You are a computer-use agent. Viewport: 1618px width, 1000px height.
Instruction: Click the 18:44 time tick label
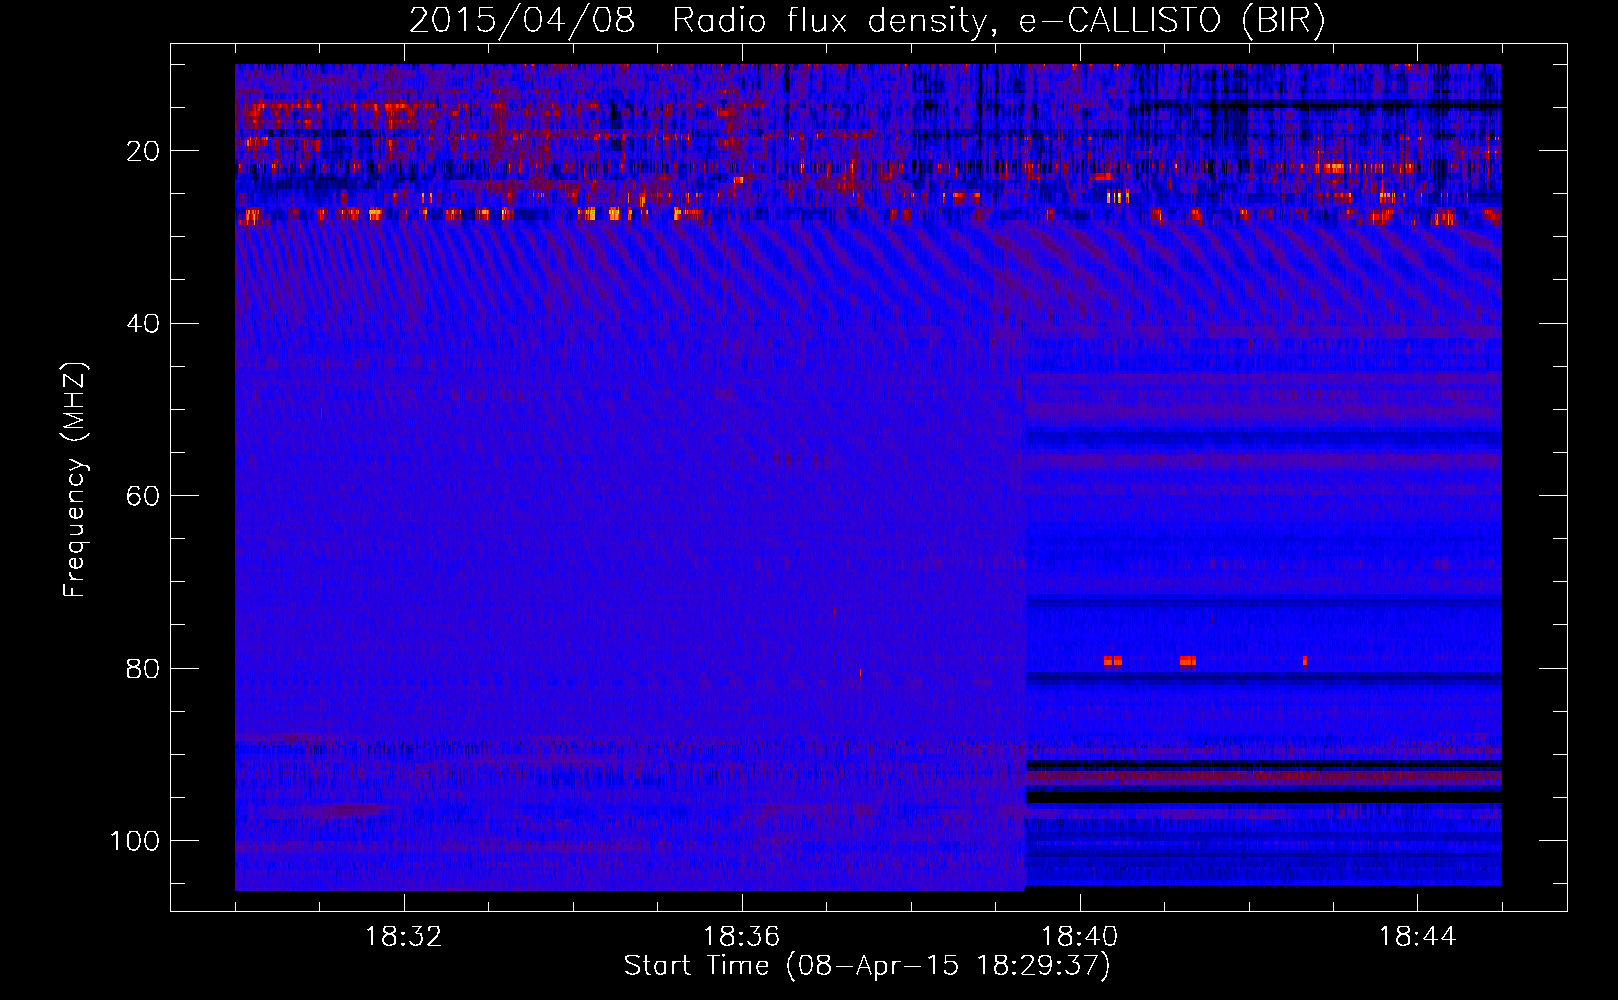1418,937
